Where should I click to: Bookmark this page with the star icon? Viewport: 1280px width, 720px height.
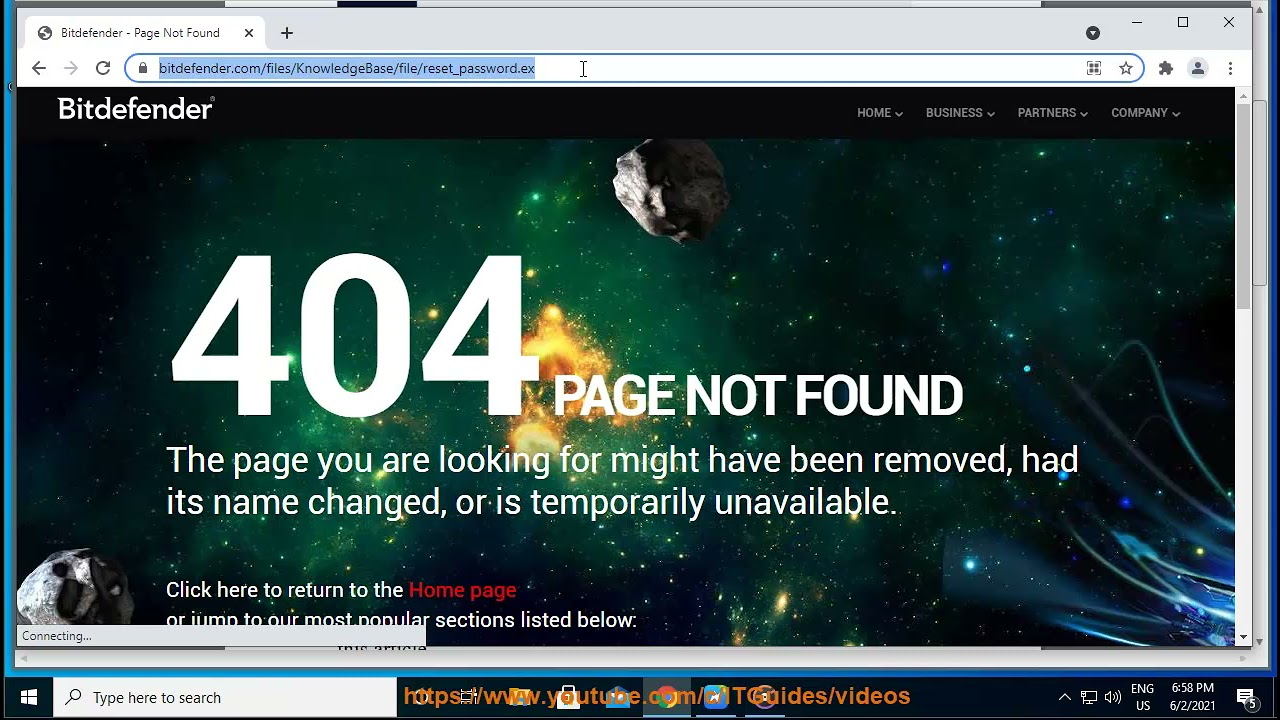(x=1126, y=68)
